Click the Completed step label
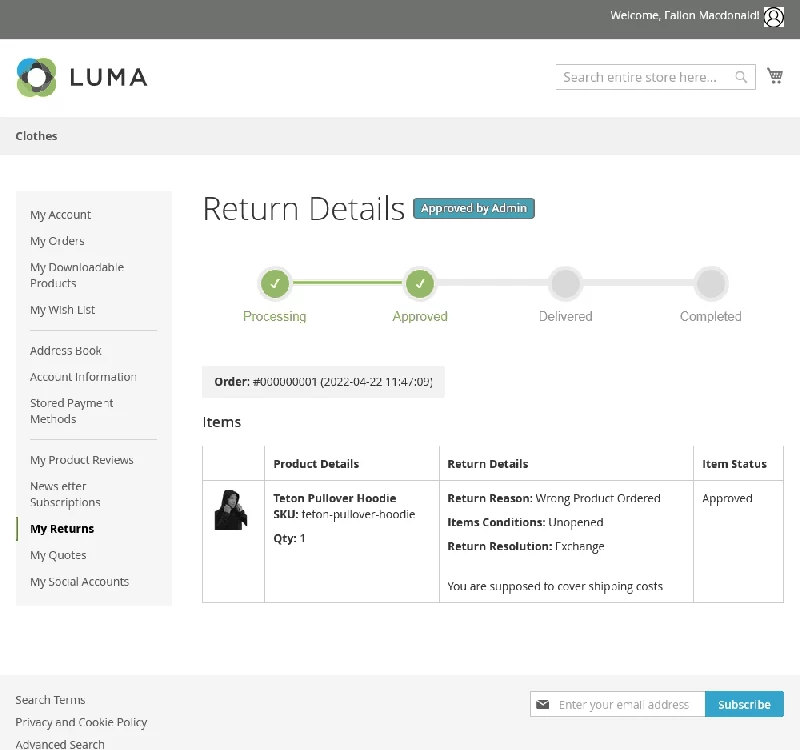The image size is (800, 750). pos(710,316)
